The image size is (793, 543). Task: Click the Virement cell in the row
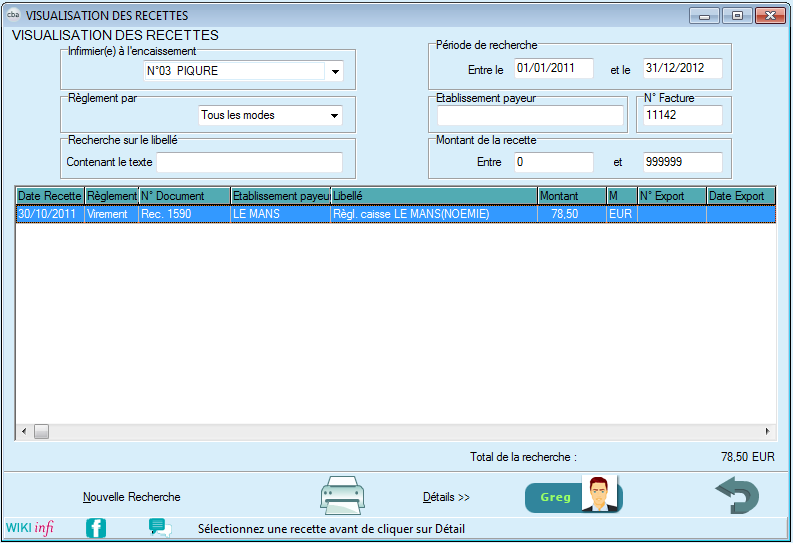111,214
